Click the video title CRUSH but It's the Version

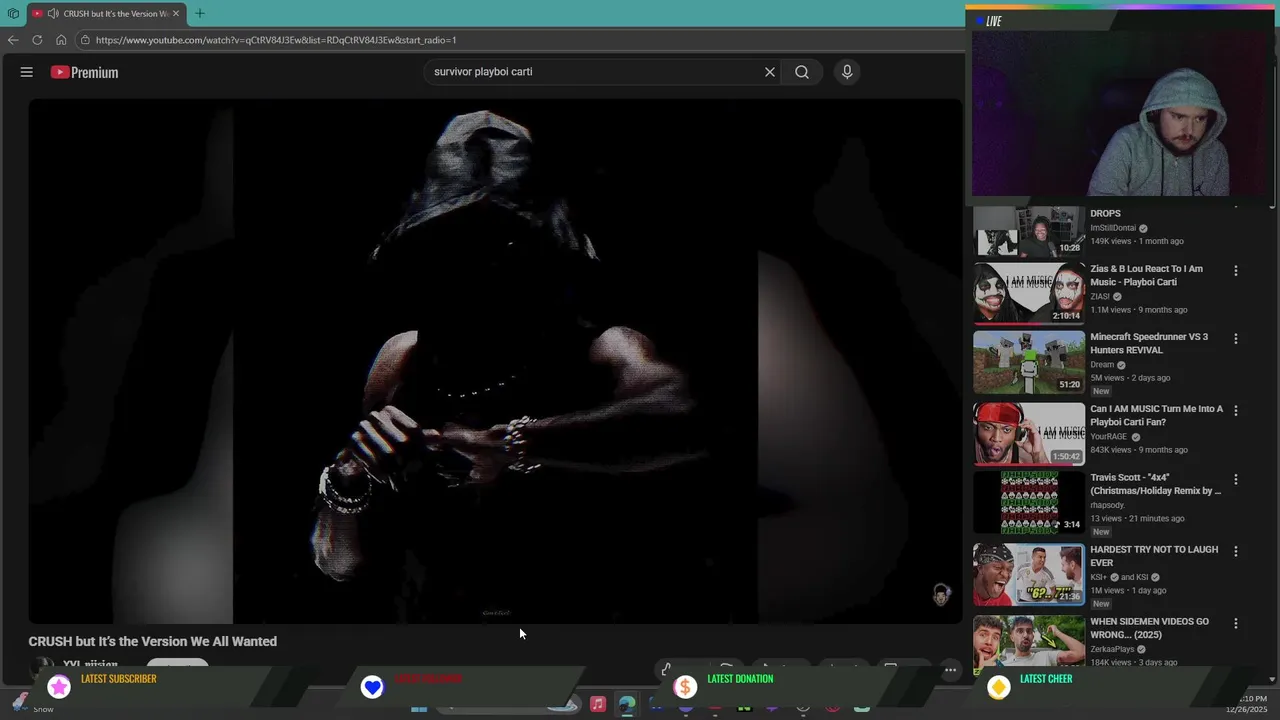(x=152, y=641)
